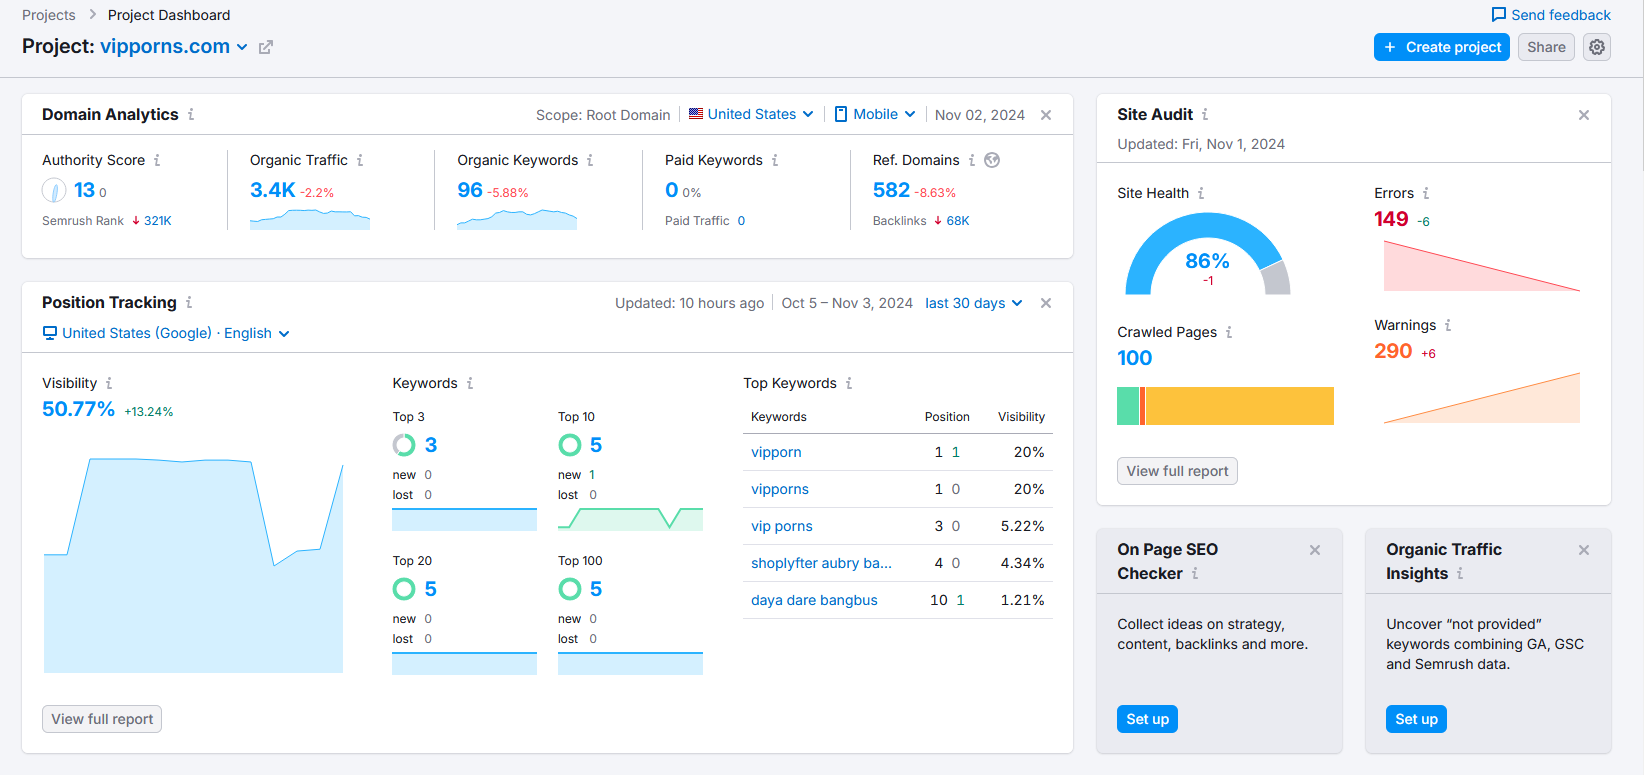Click the Share button

click(1546, 47)
